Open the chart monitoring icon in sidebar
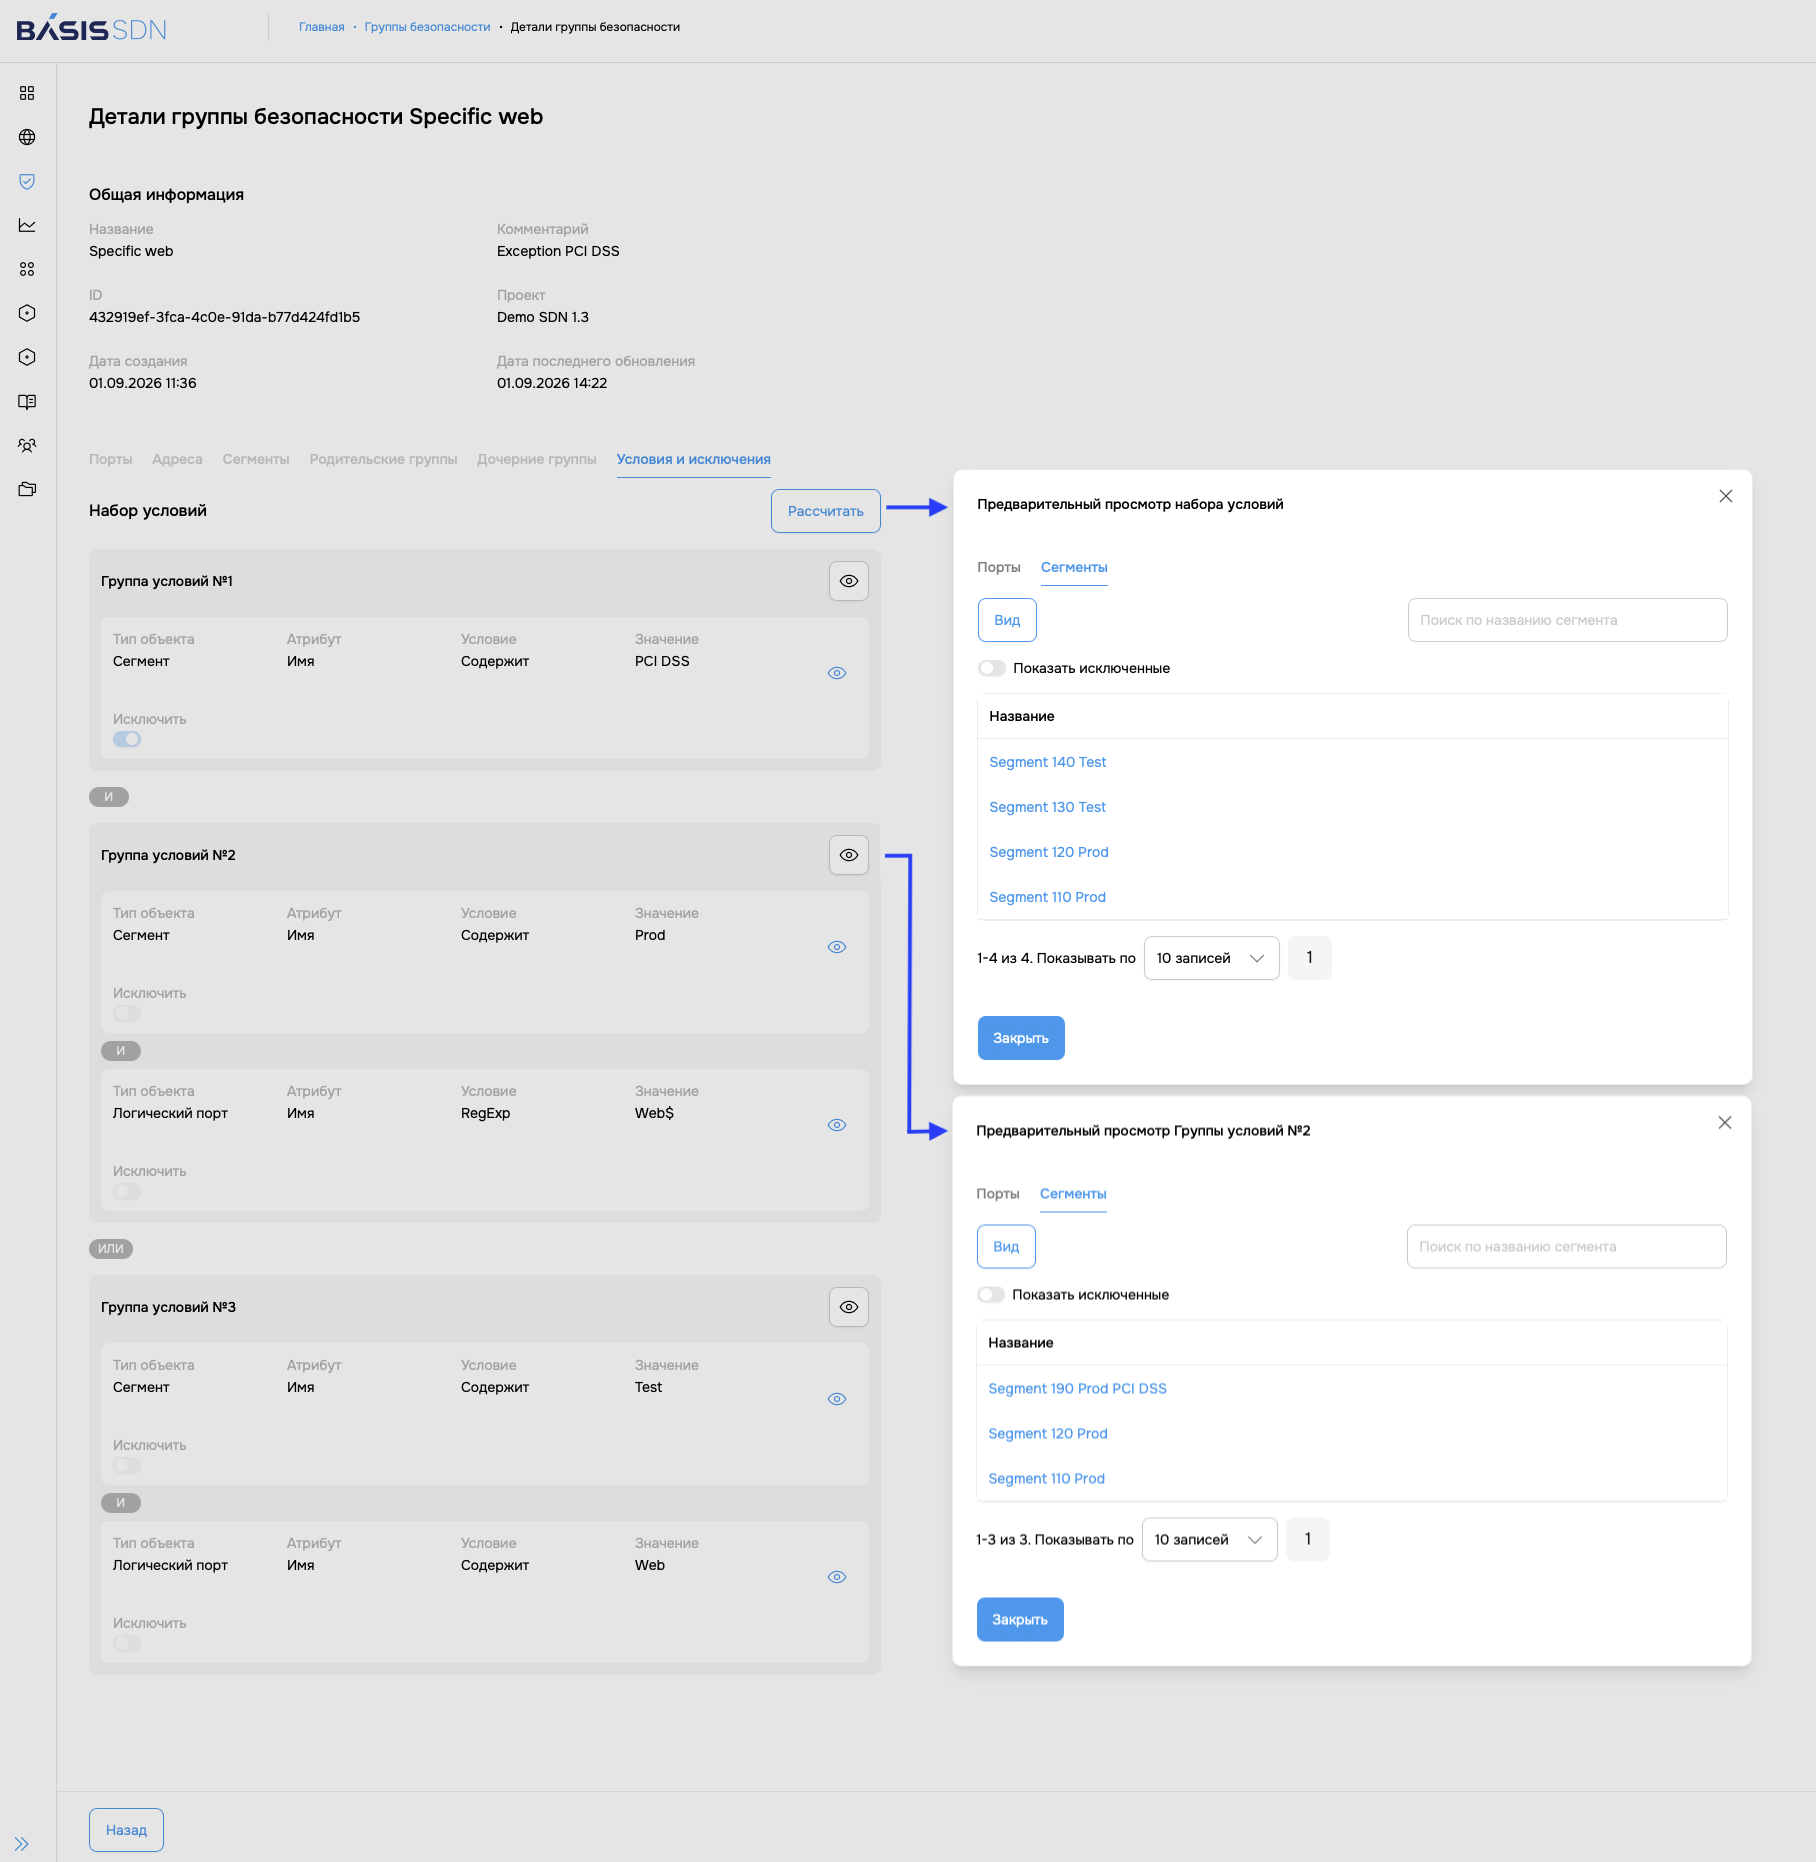This screenshot has height=1862, width=1816. pos(27,225)
